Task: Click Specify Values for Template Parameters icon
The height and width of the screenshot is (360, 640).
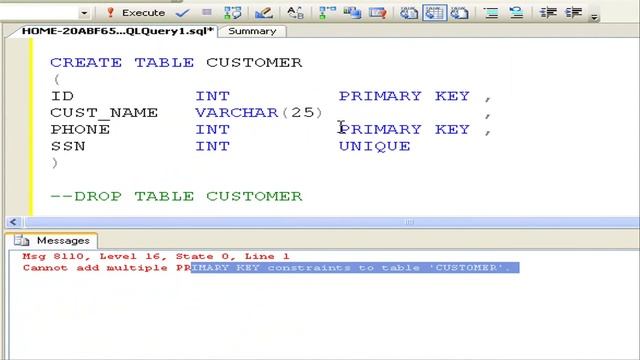Action: 295,13
